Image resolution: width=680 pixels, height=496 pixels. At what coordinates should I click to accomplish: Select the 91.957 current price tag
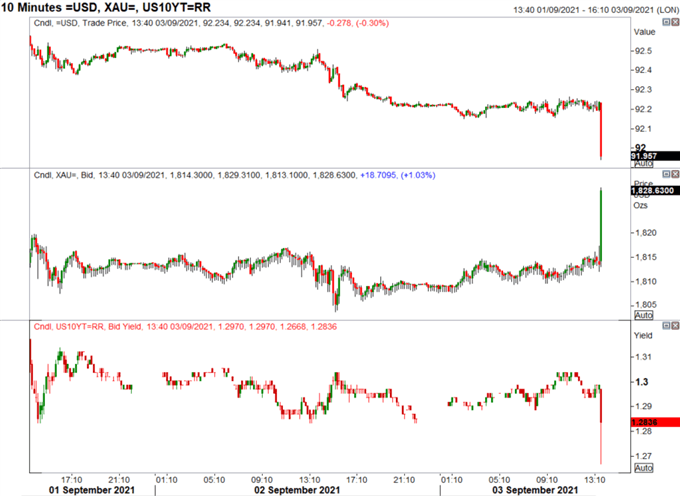tap(655, 156)
